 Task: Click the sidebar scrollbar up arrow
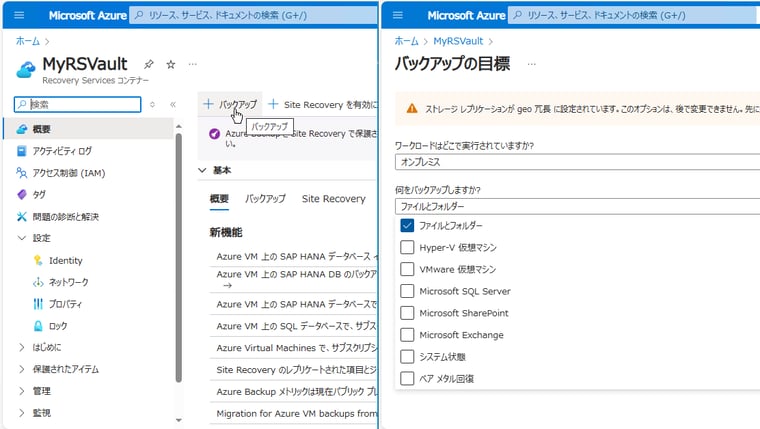(x=178, y=127)
